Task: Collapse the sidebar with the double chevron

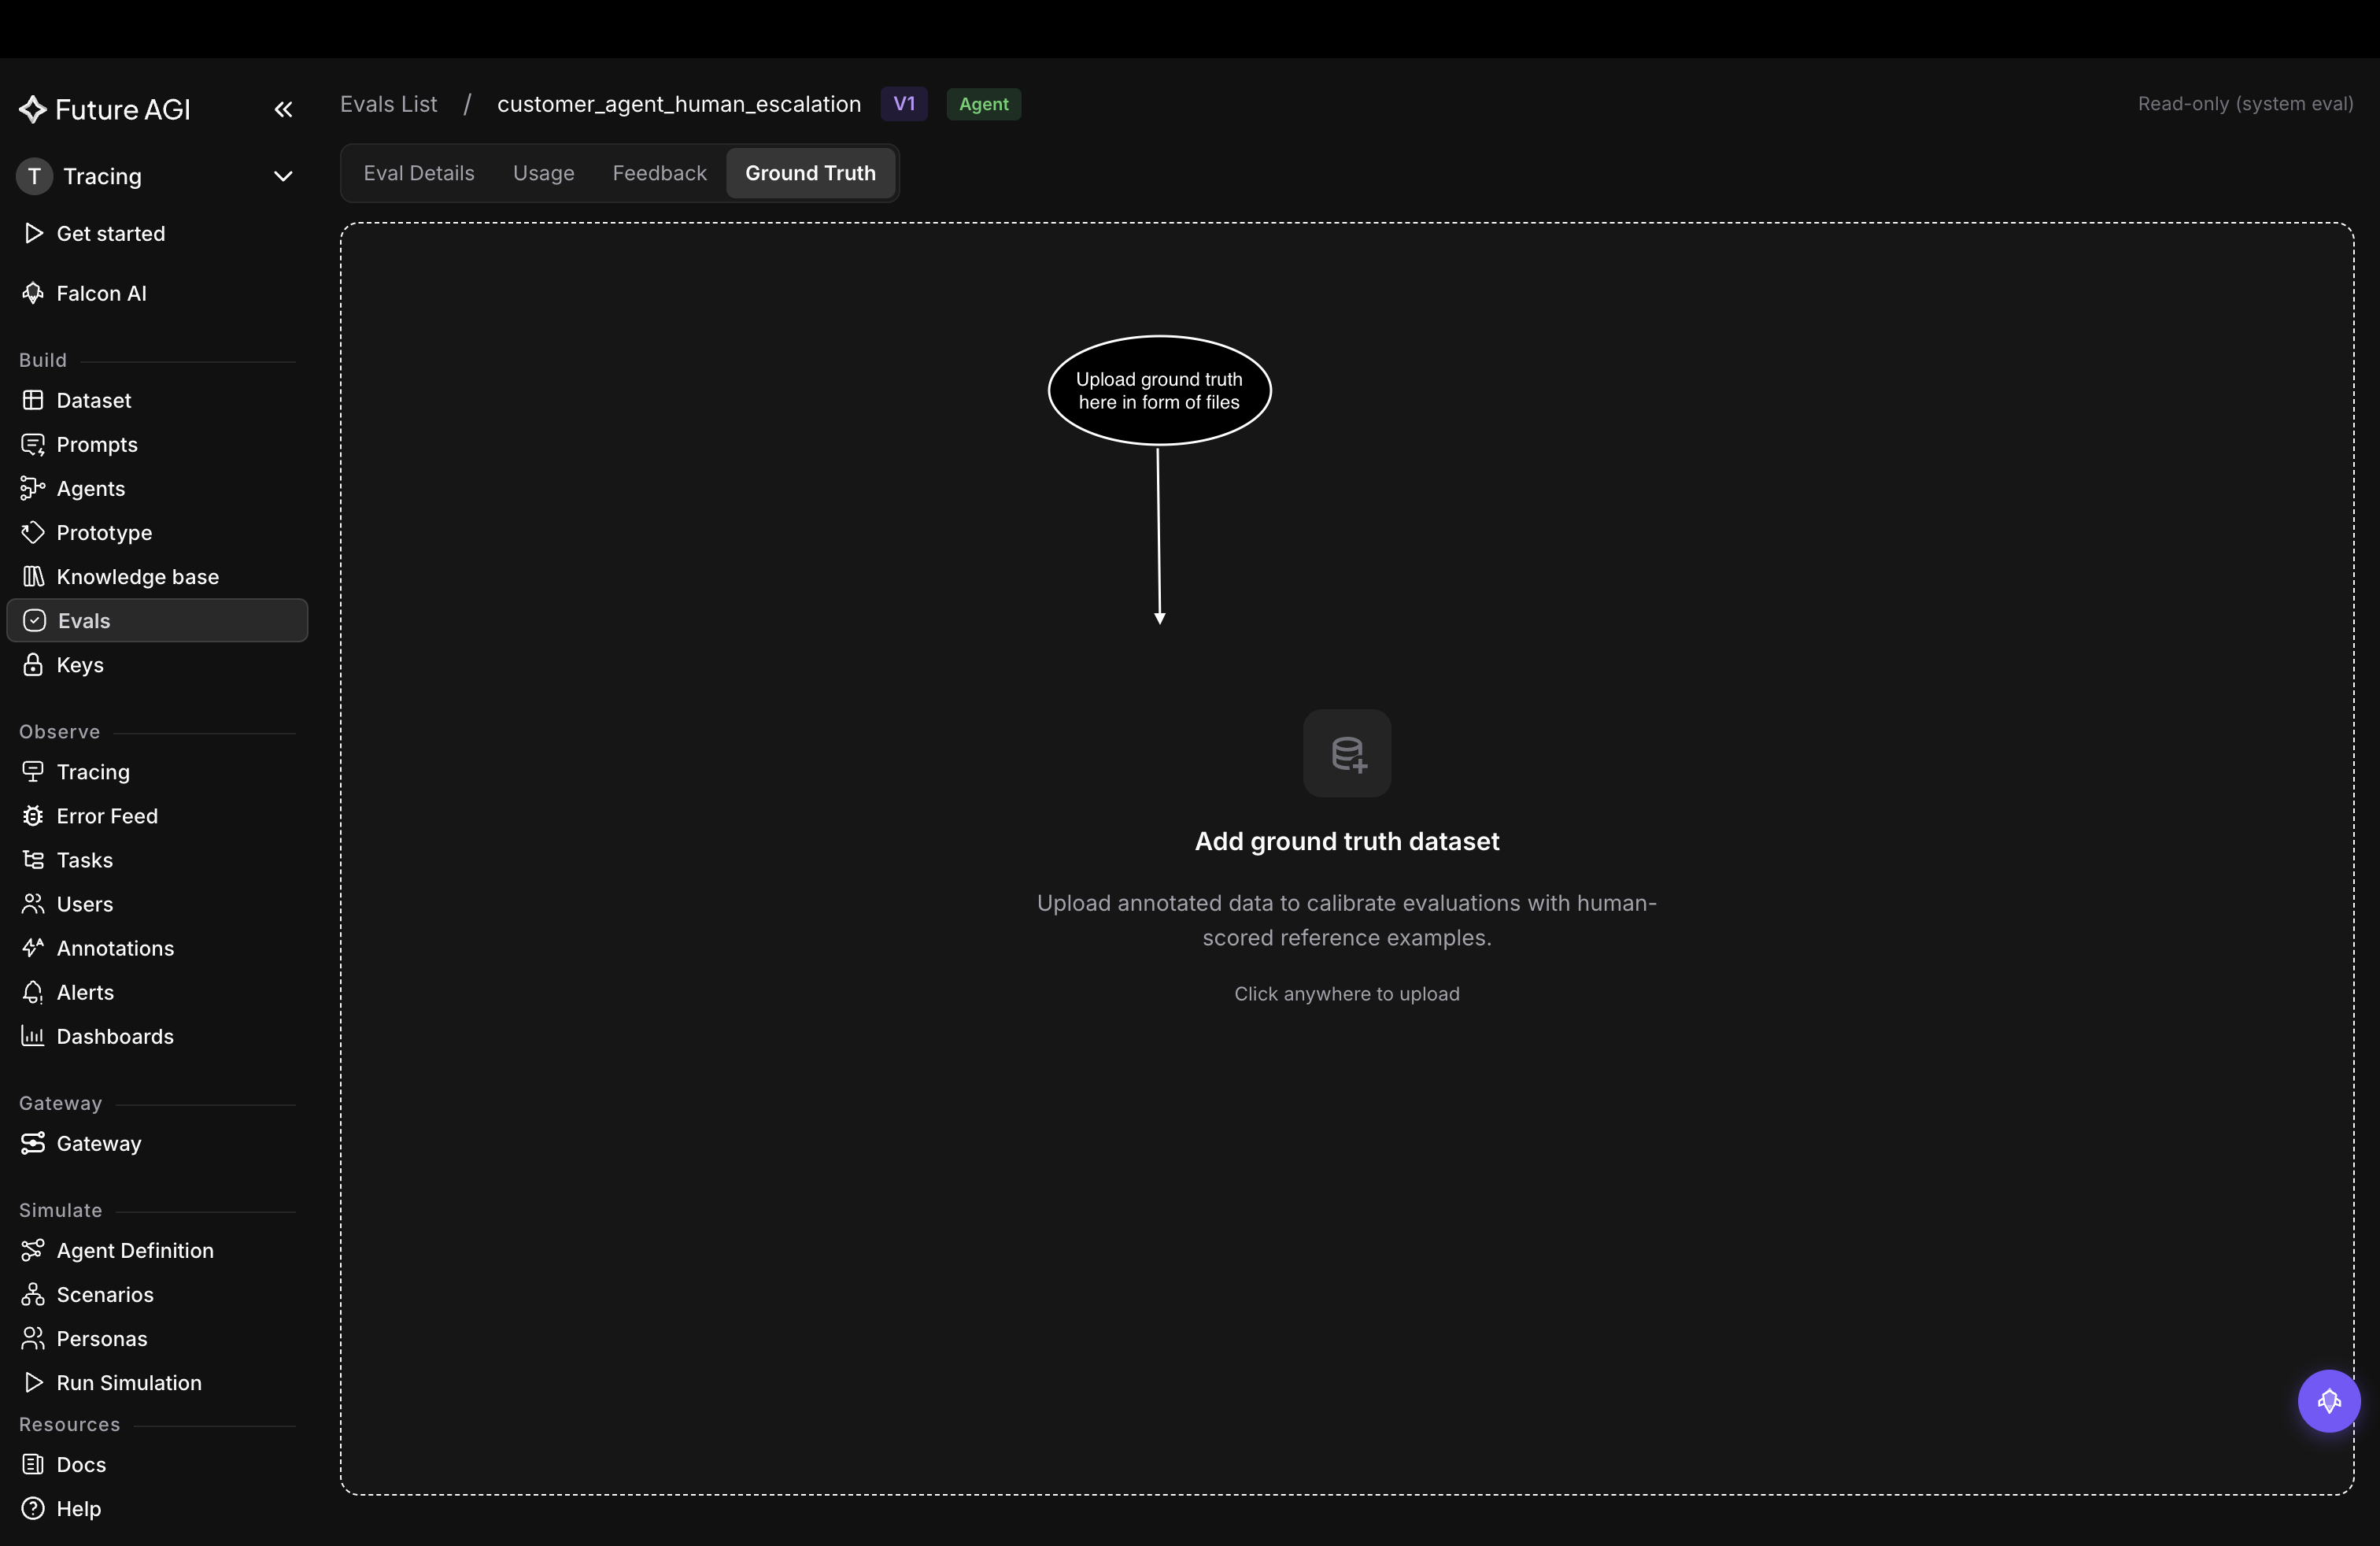Action: 283,110
